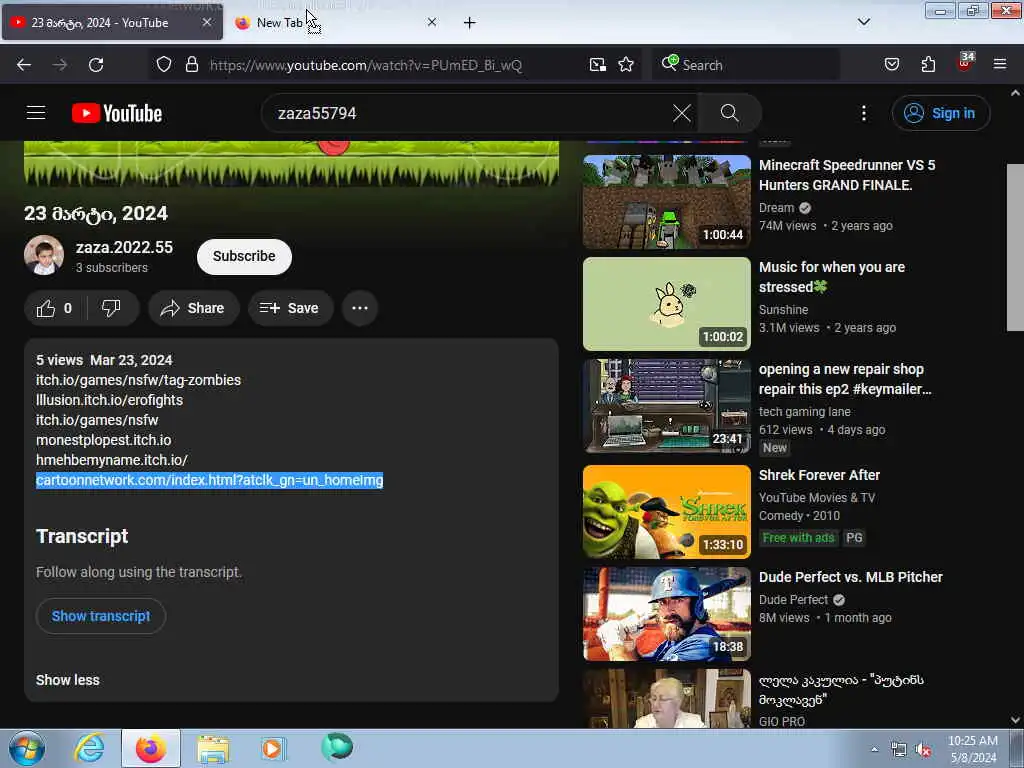Open the Firefox hamburger application menu

coord(1000,64)
